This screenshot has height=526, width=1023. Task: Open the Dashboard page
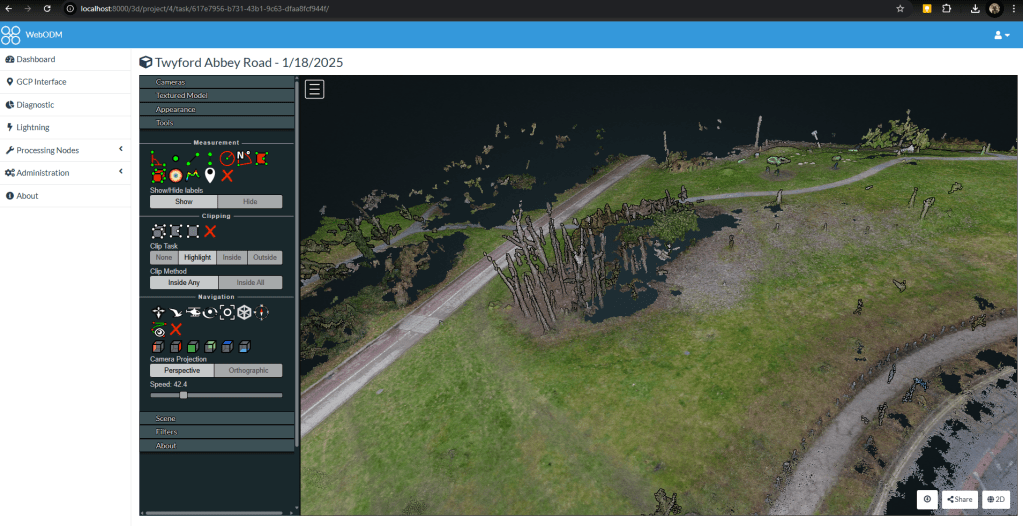pos(36,59)
